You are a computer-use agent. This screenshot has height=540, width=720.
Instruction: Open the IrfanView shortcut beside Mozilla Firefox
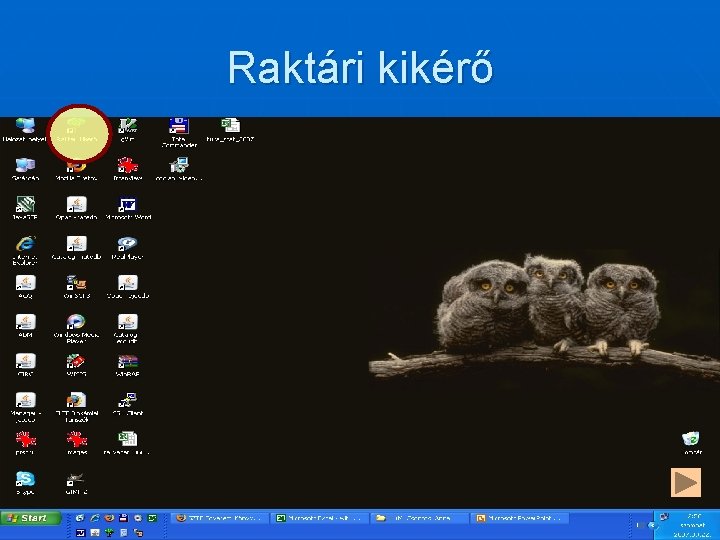[128, 169]
